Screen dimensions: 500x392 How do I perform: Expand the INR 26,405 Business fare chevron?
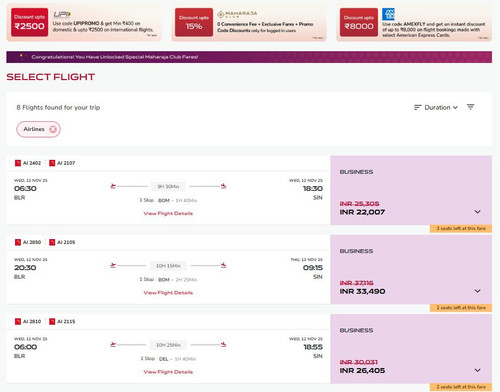(477, 370)
